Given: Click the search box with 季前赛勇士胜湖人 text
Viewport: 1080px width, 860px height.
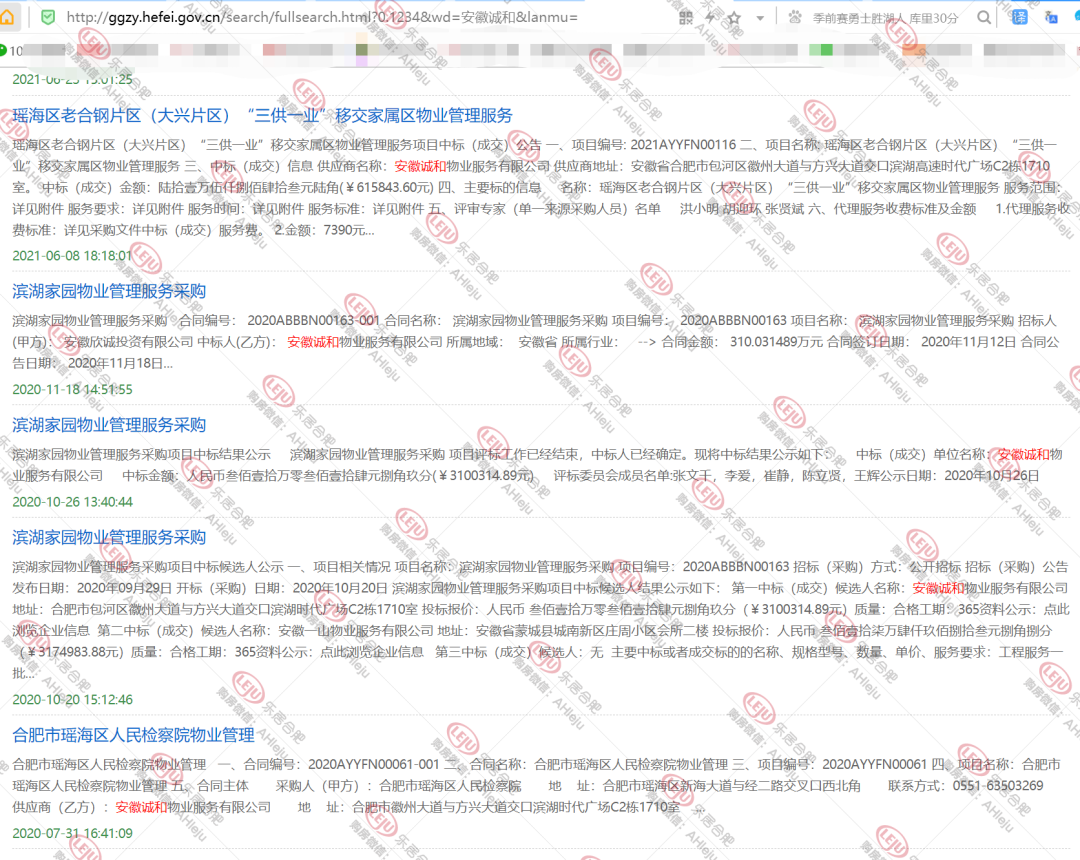Looking at the screenshot, I should pos(885,19).
